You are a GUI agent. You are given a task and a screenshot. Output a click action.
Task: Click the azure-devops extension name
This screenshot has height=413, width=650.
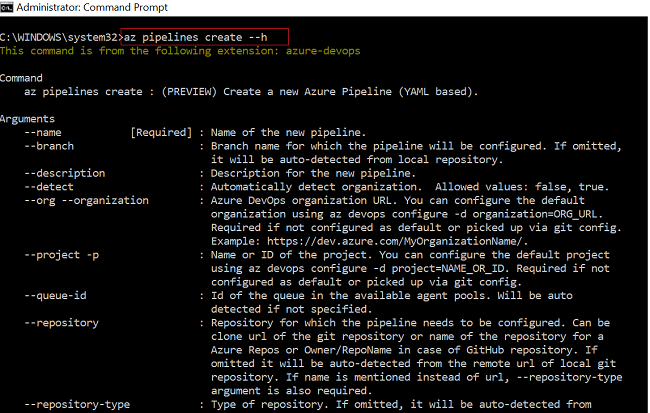coord(323,51)
